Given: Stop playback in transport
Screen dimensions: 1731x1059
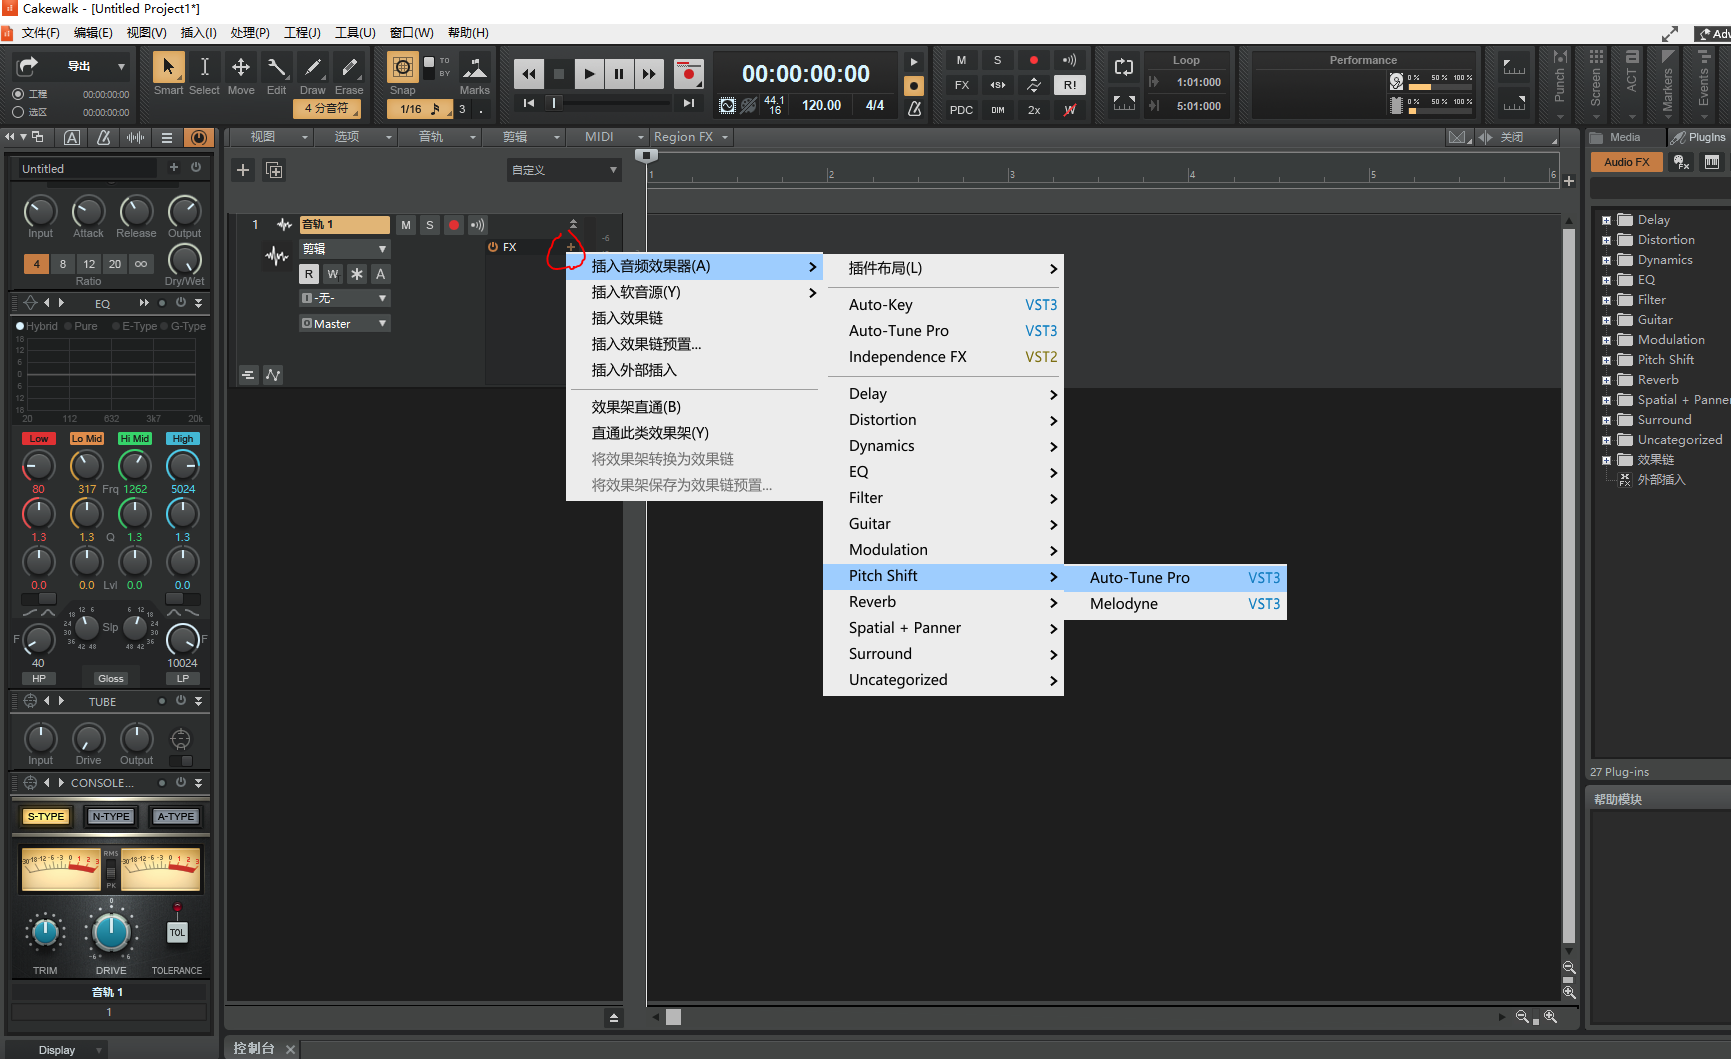Looking at the screenshot, I should point(559,74).
